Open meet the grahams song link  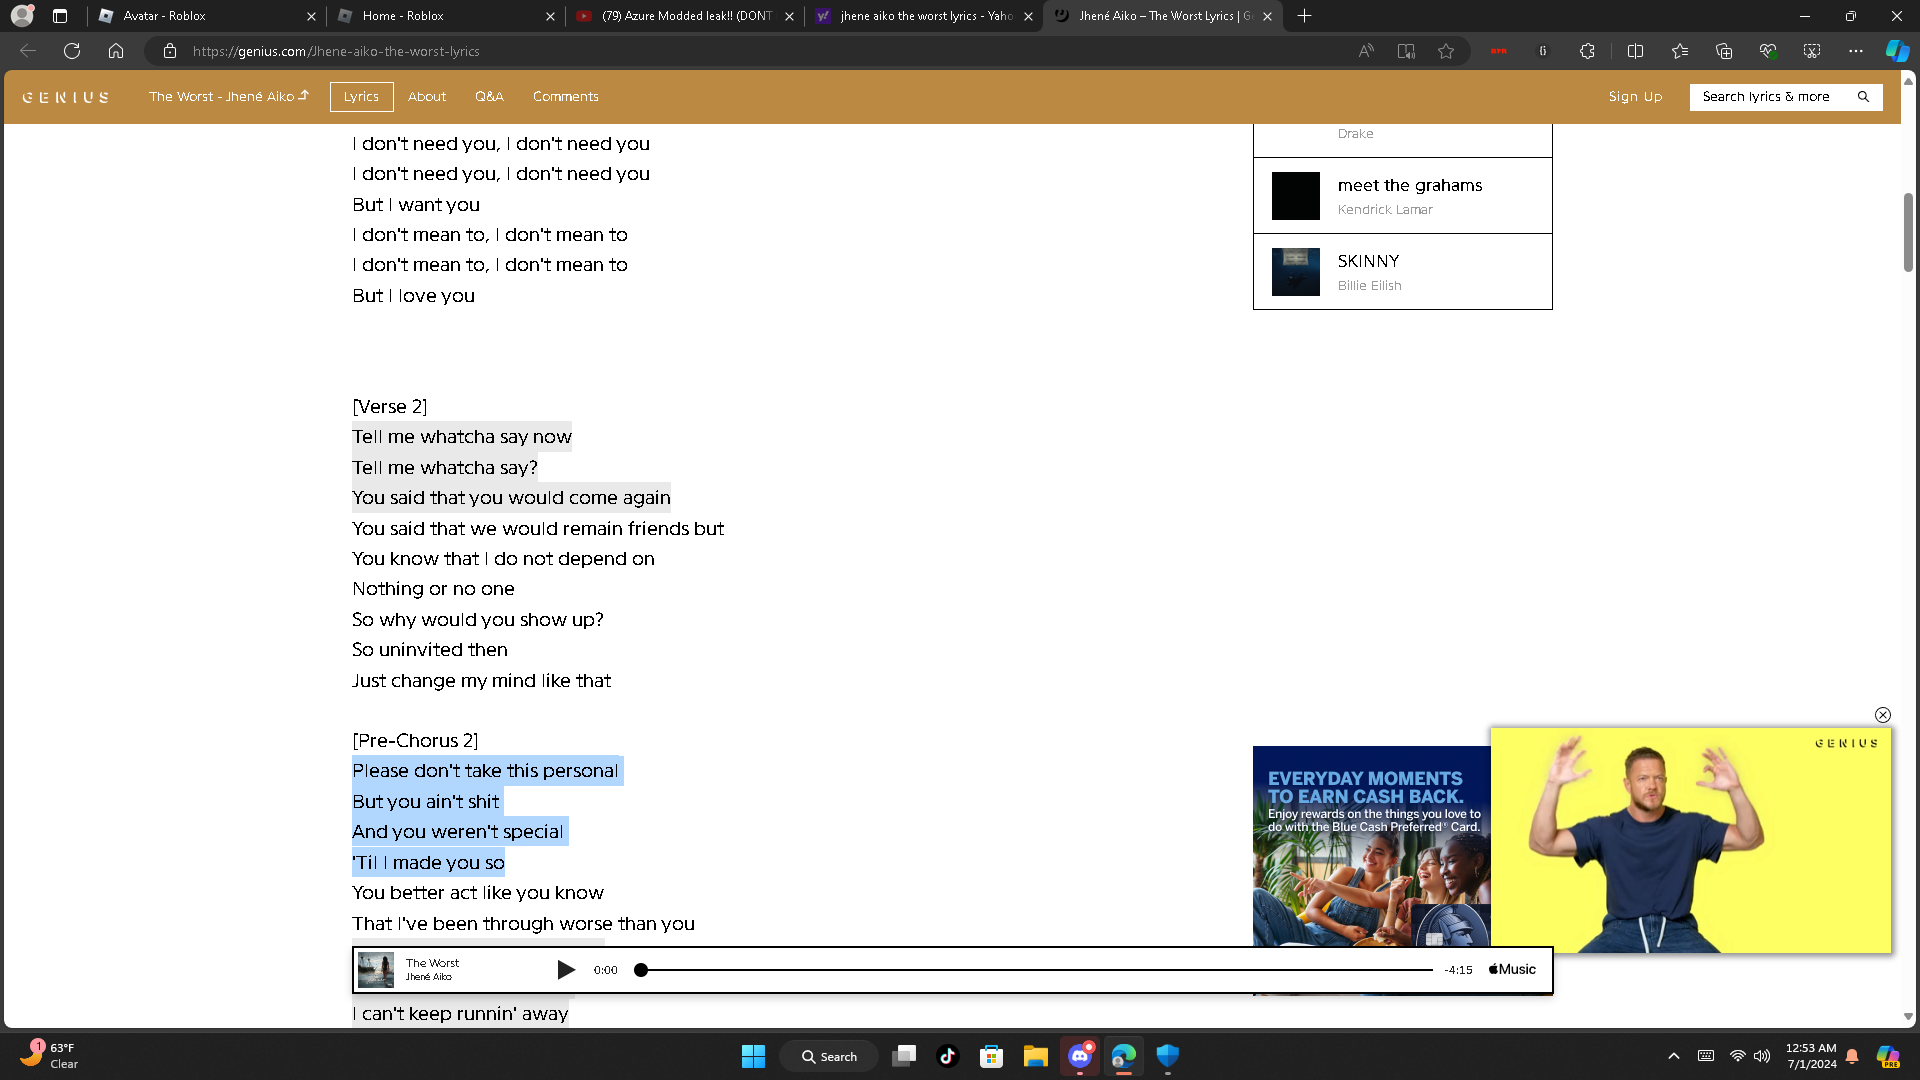pyautogui.click(x=1403, y=196)
